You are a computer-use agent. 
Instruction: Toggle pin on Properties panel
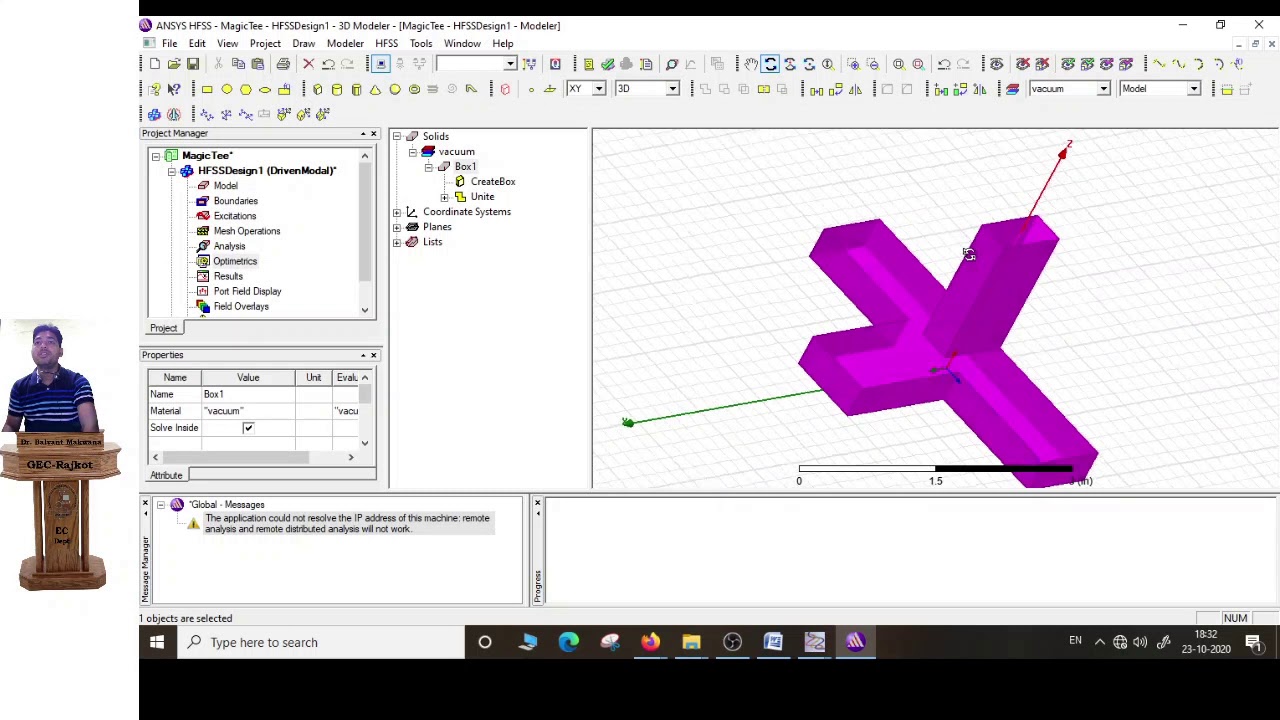[x=363, y=355]
